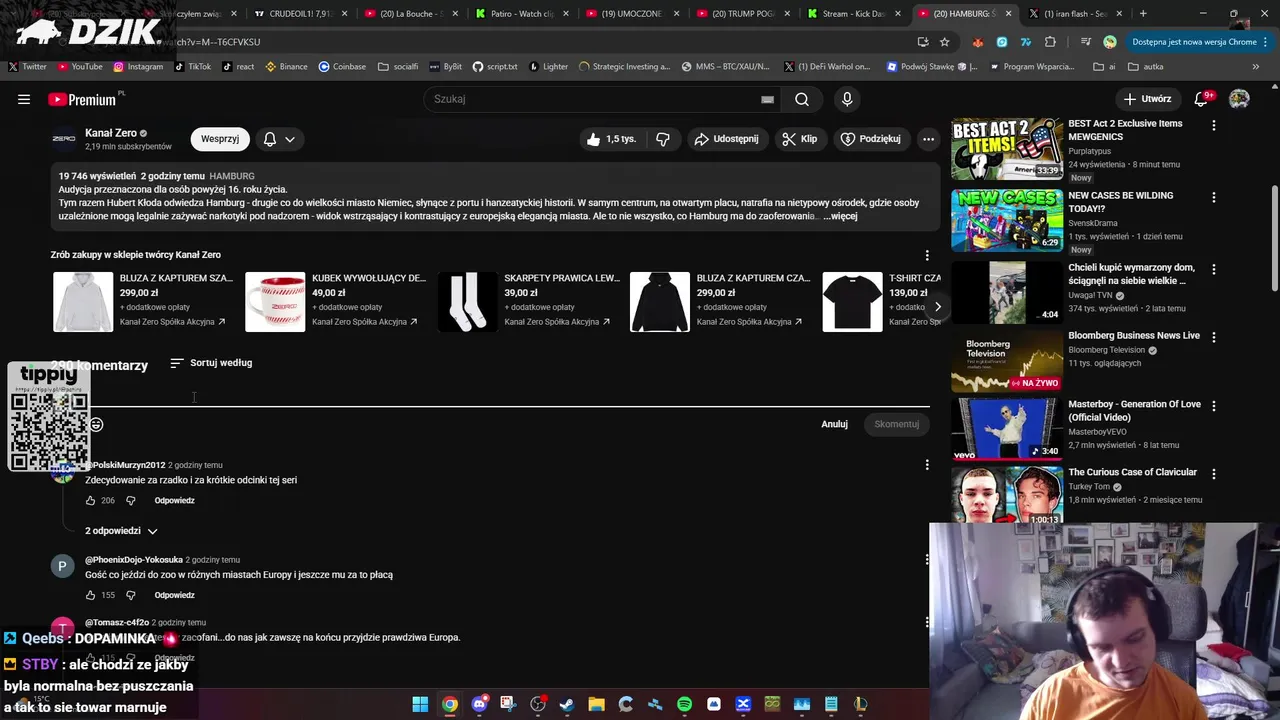Open Masterboy Generation Of Love thumbnail
1280x720 pixels.
click(x=1007, y=429)
